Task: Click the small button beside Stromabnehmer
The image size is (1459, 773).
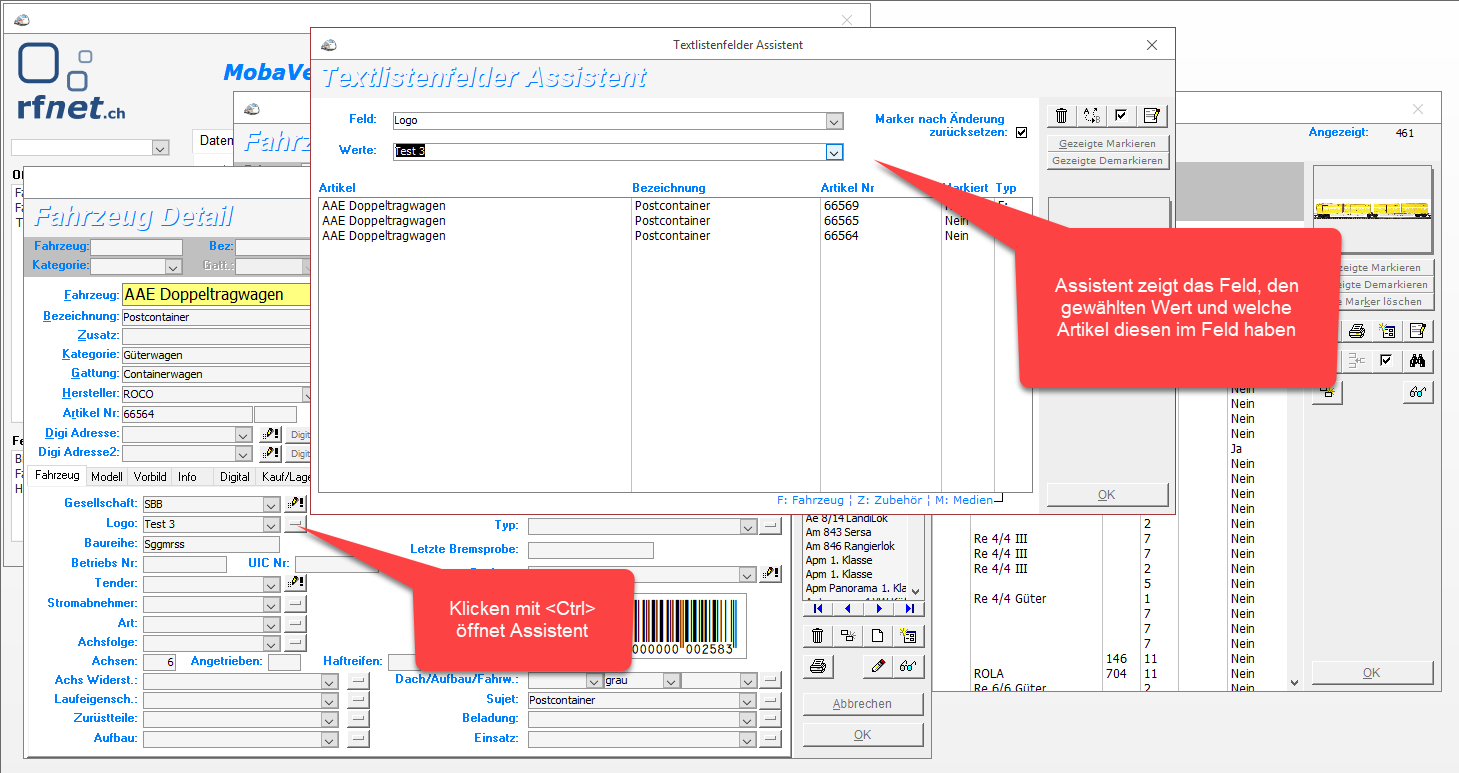Action: coord(296,604)
